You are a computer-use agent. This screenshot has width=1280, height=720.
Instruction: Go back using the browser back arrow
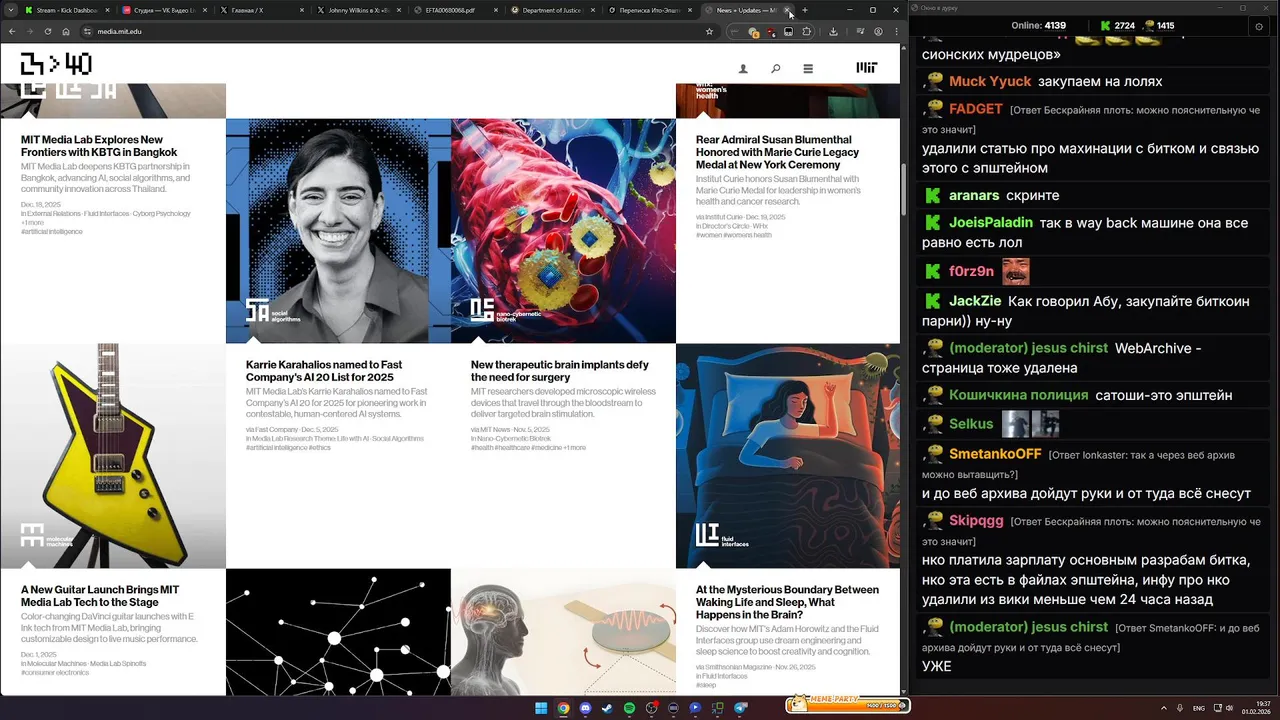[12, 31]
